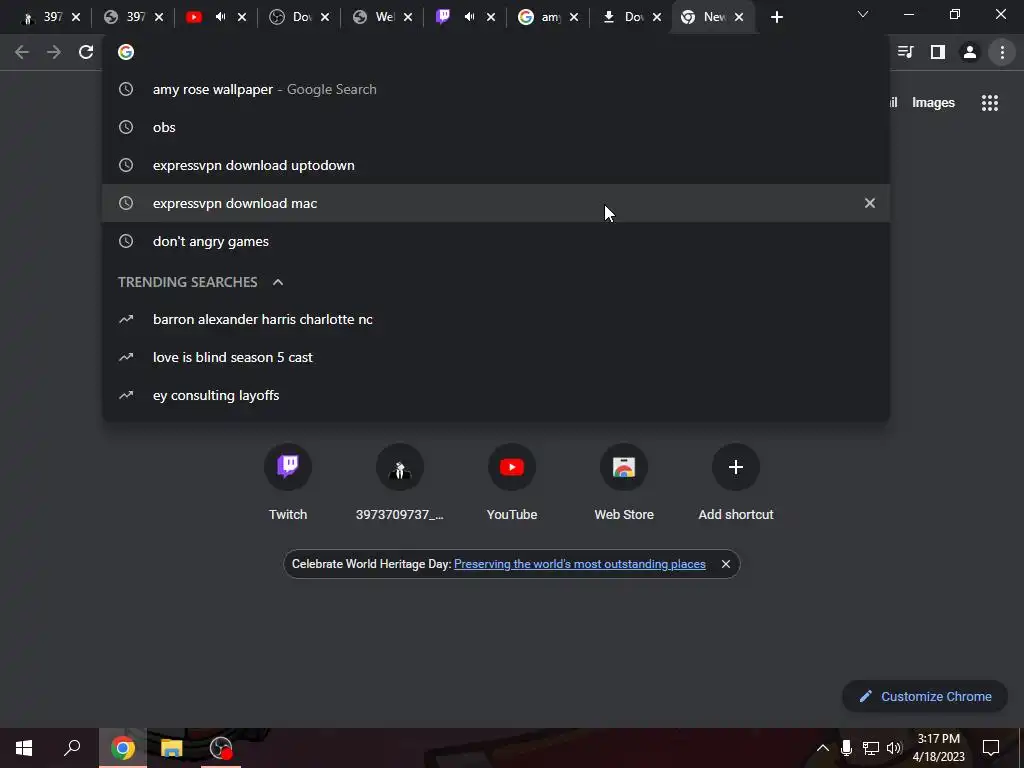Click the Chrome taskbar icon
Viewport: 1024px width, 768px height.
point(123,748)
